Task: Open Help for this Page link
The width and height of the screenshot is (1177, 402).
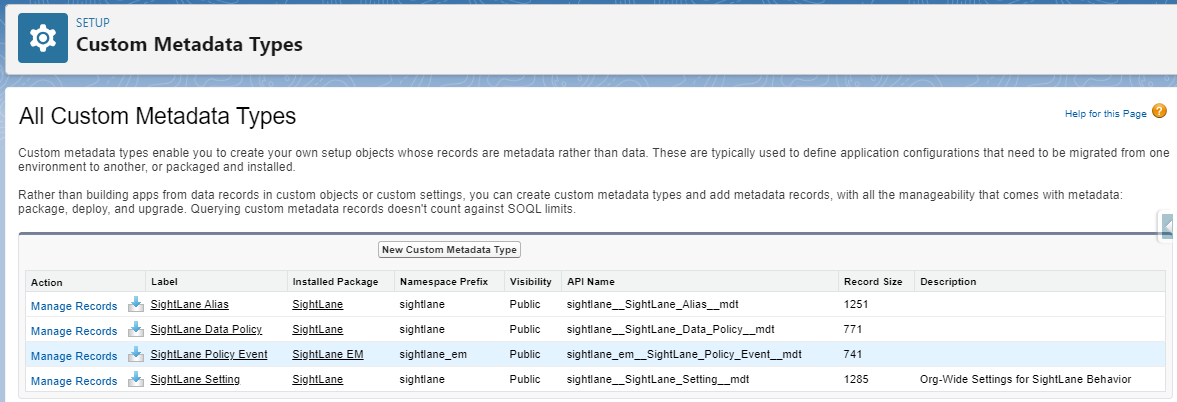Action: [1106, 113]
